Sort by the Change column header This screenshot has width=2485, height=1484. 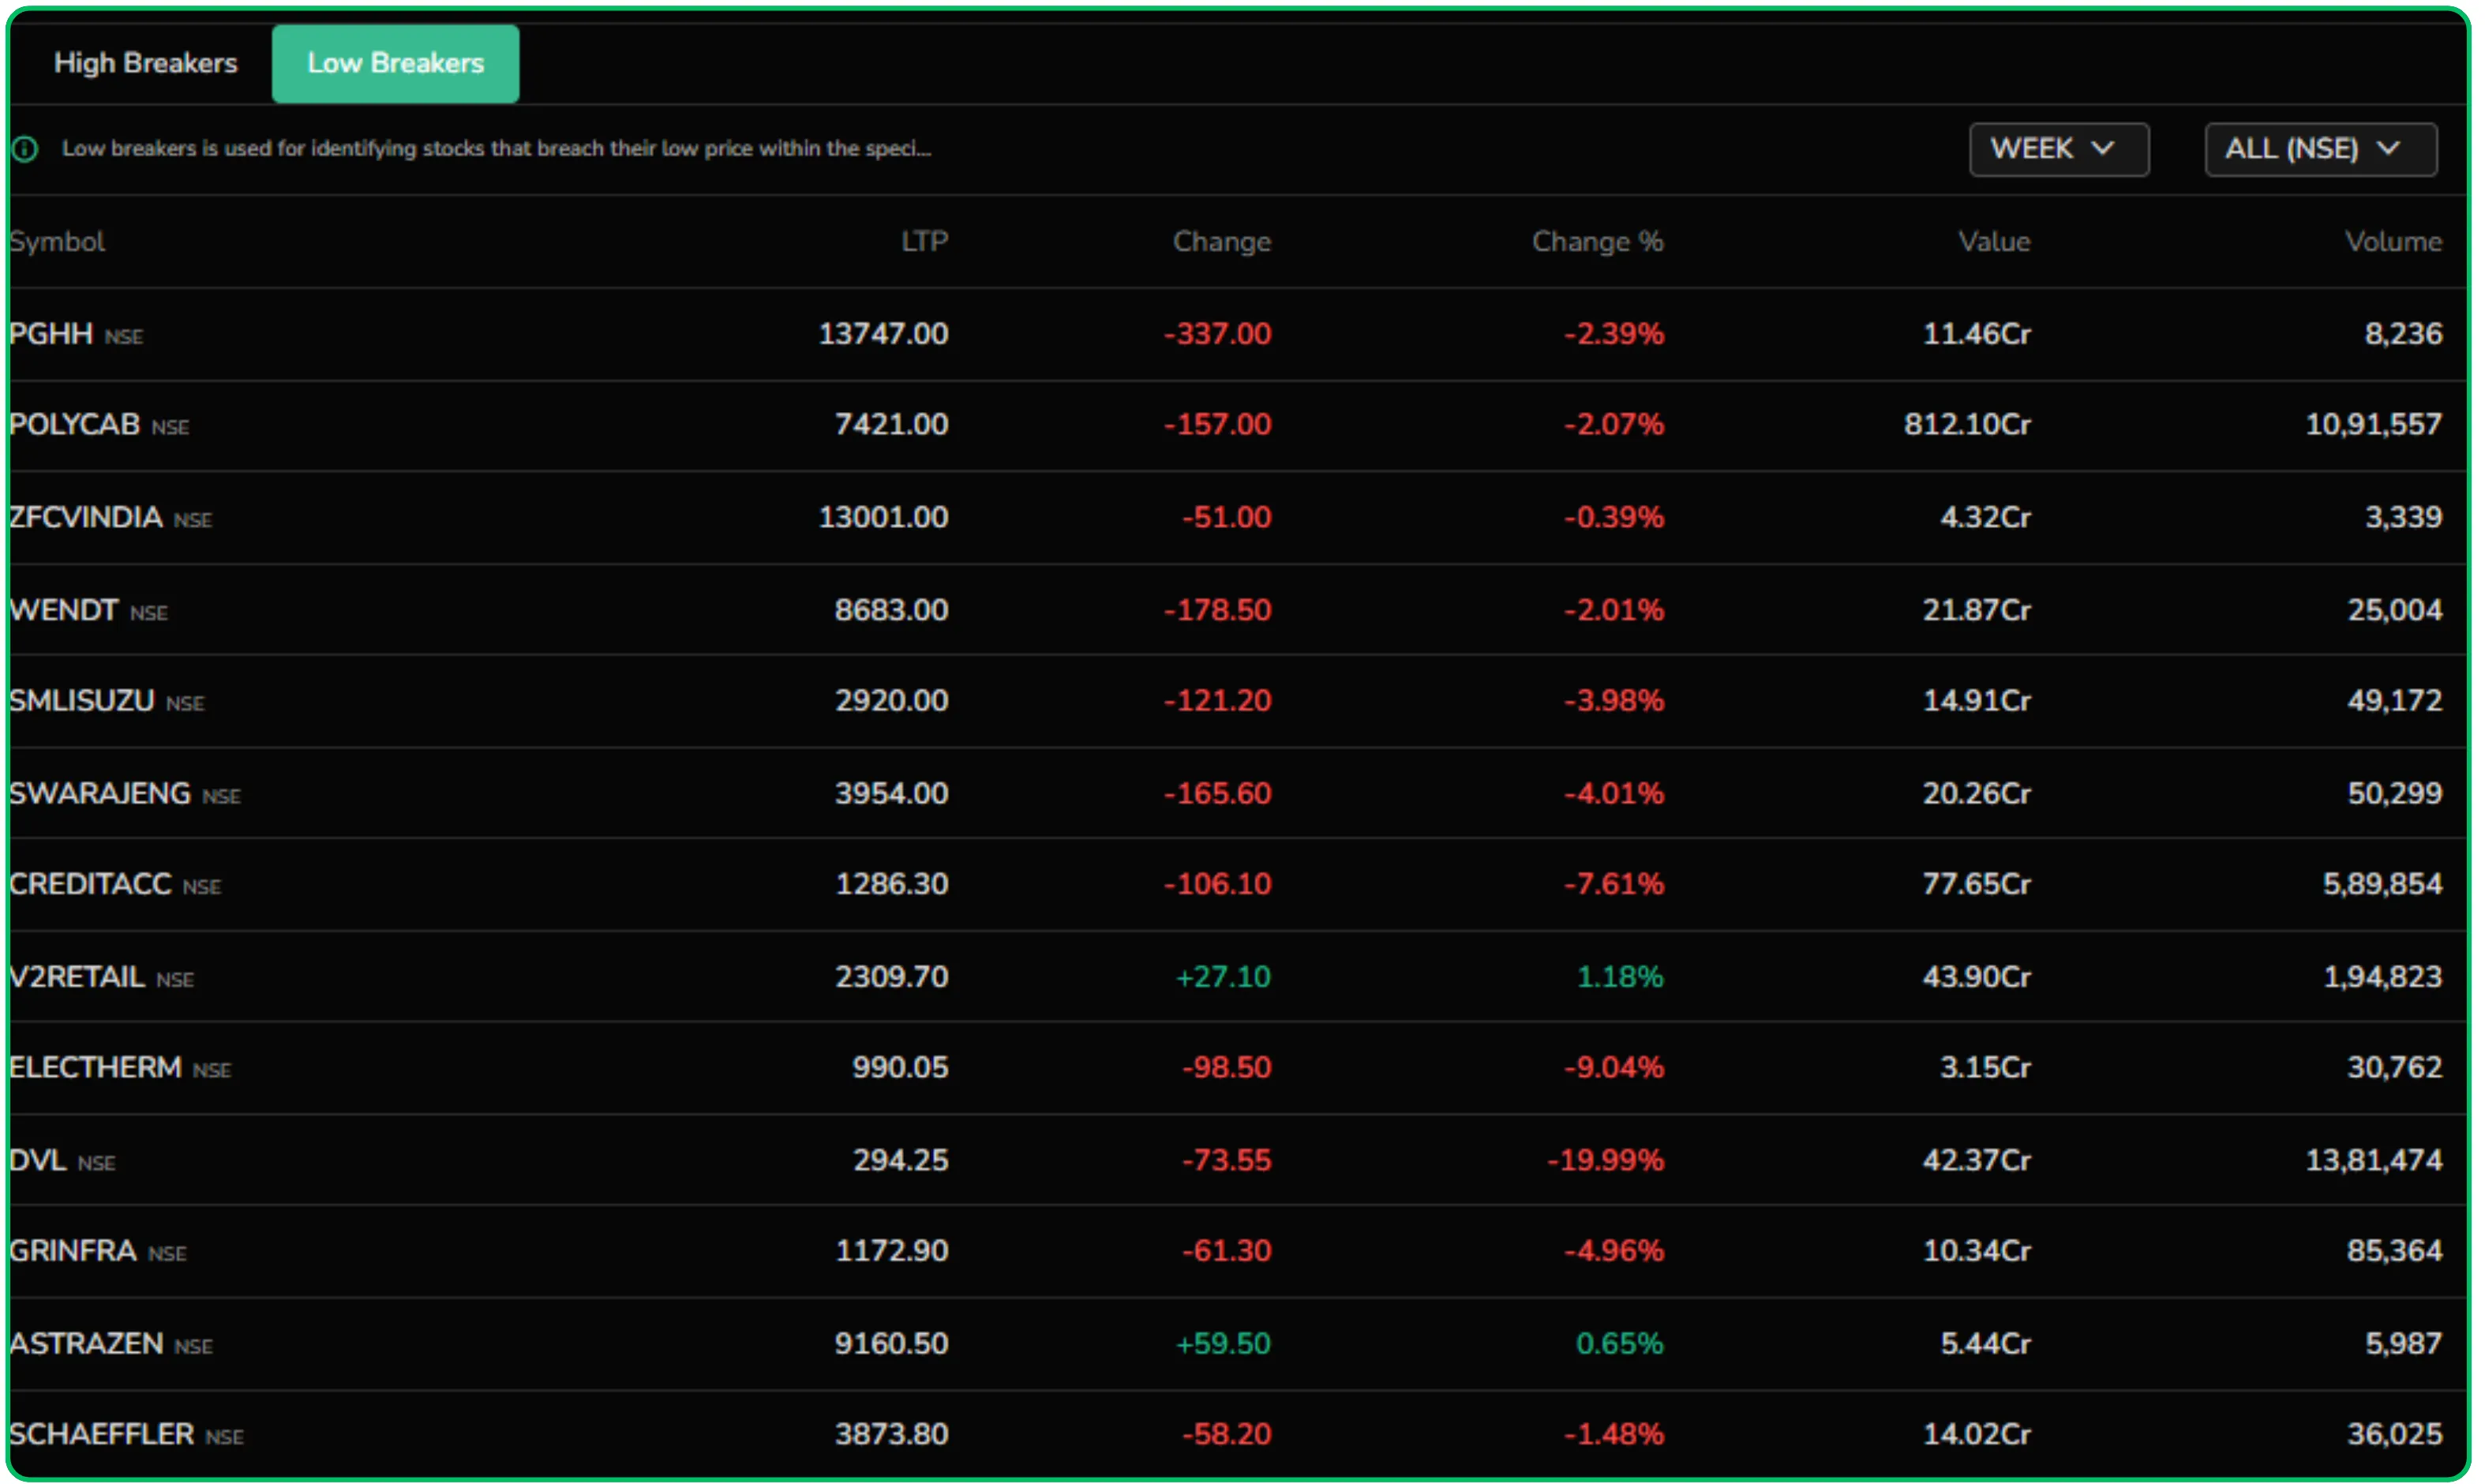1221,241
